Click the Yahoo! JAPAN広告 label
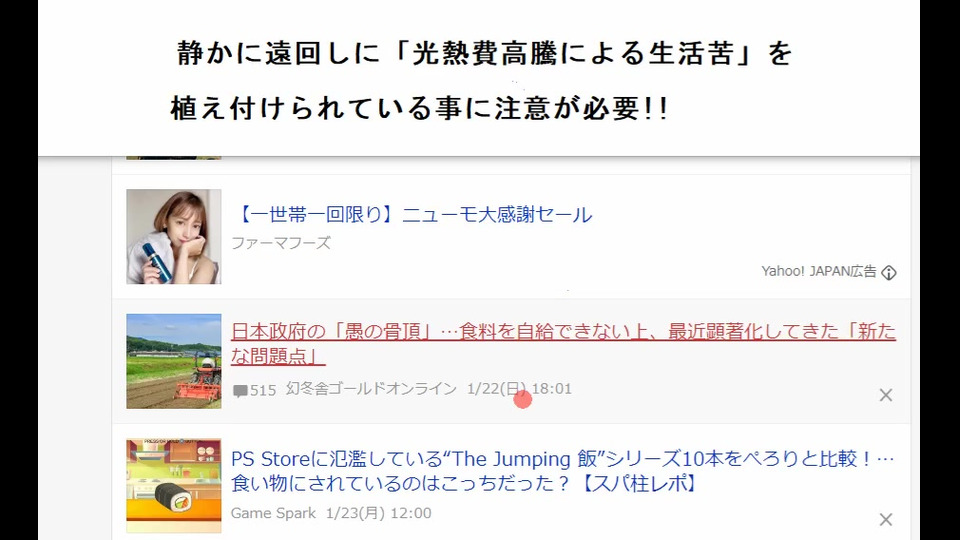This screenshot has height=540, width=960. 819,271
